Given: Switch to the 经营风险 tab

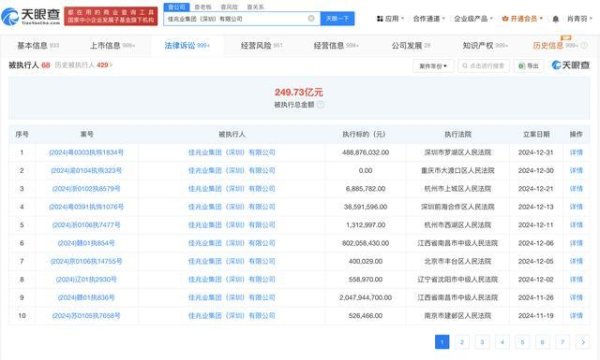Looking at the screenshot, I should (x=261, y=46).
